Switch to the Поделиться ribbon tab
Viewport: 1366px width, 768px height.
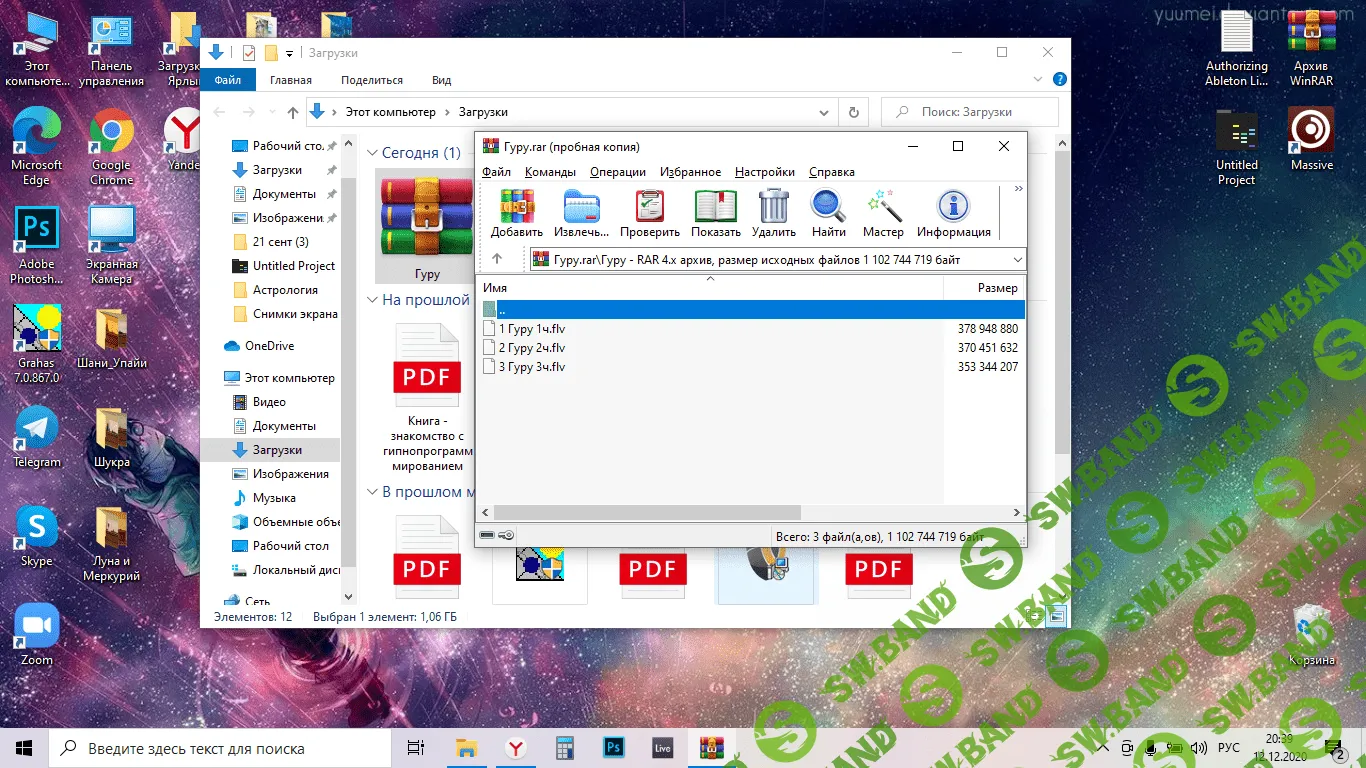pos(371,80)
